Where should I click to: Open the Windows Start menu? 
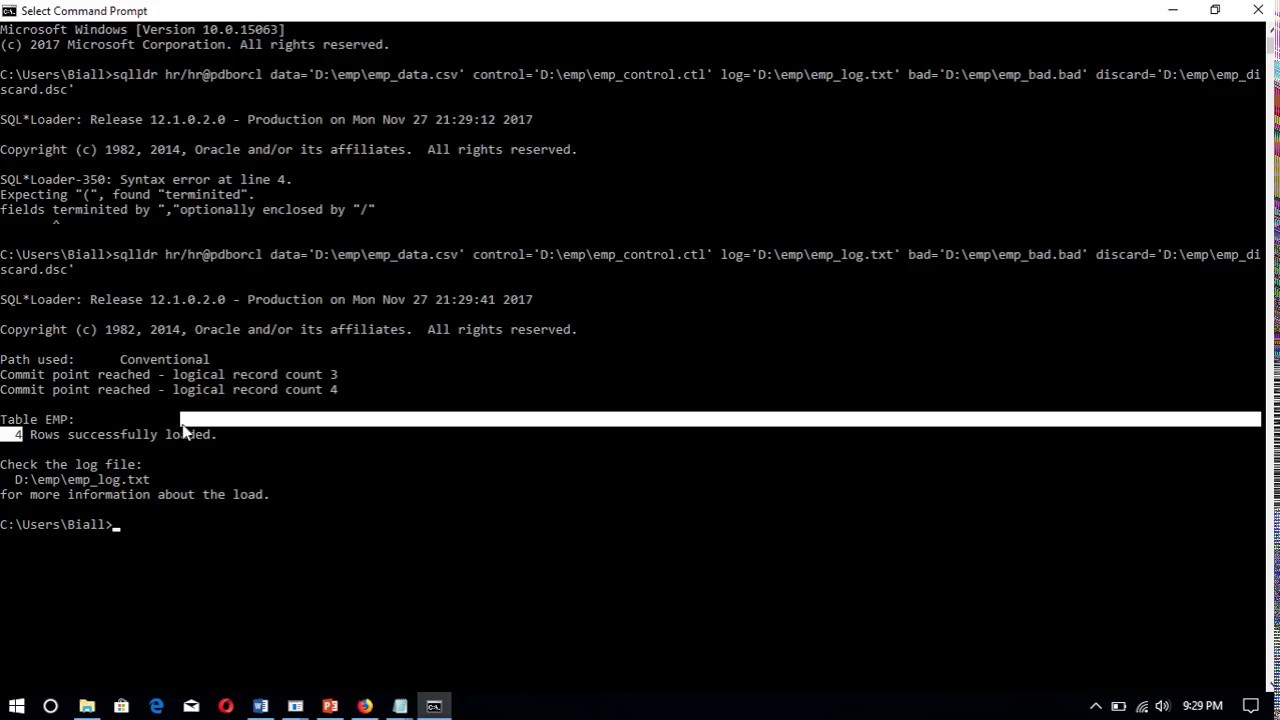16,706
